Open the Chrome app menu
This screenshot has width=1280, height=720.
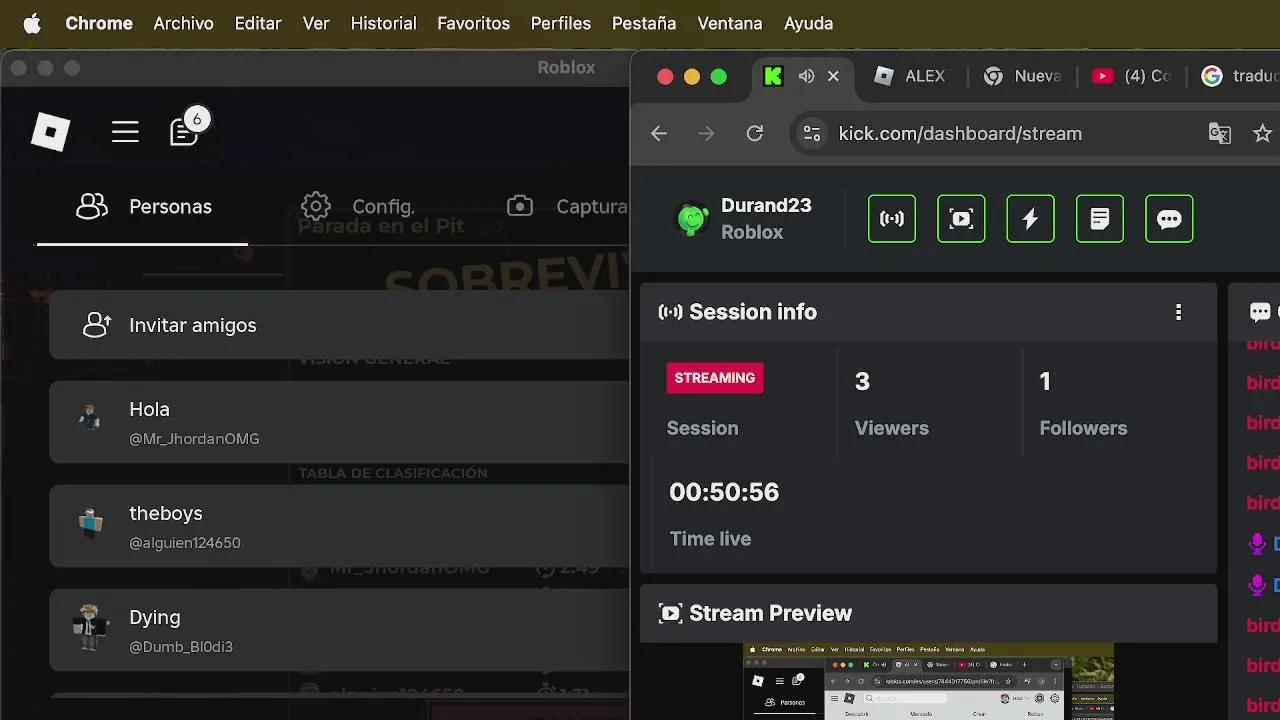pyautogui.click(x=99, y=23)
